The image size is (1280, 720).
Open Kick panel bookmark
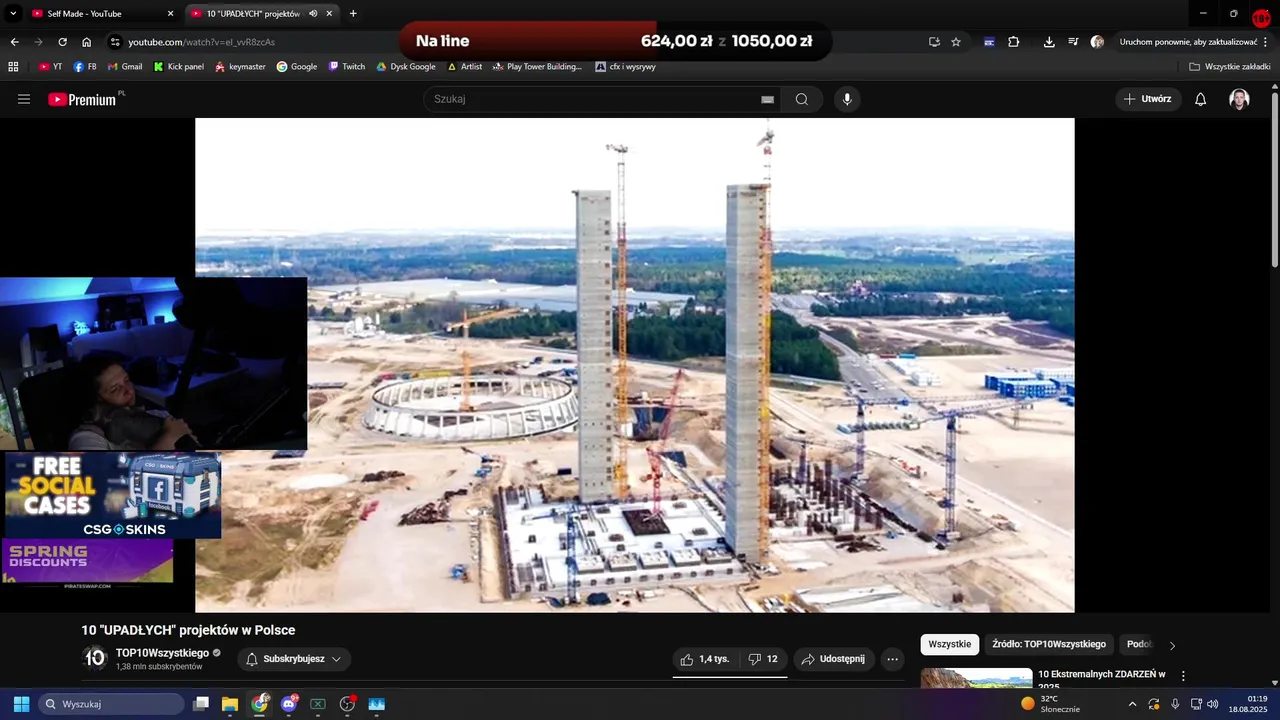click(x=178, y=67)
